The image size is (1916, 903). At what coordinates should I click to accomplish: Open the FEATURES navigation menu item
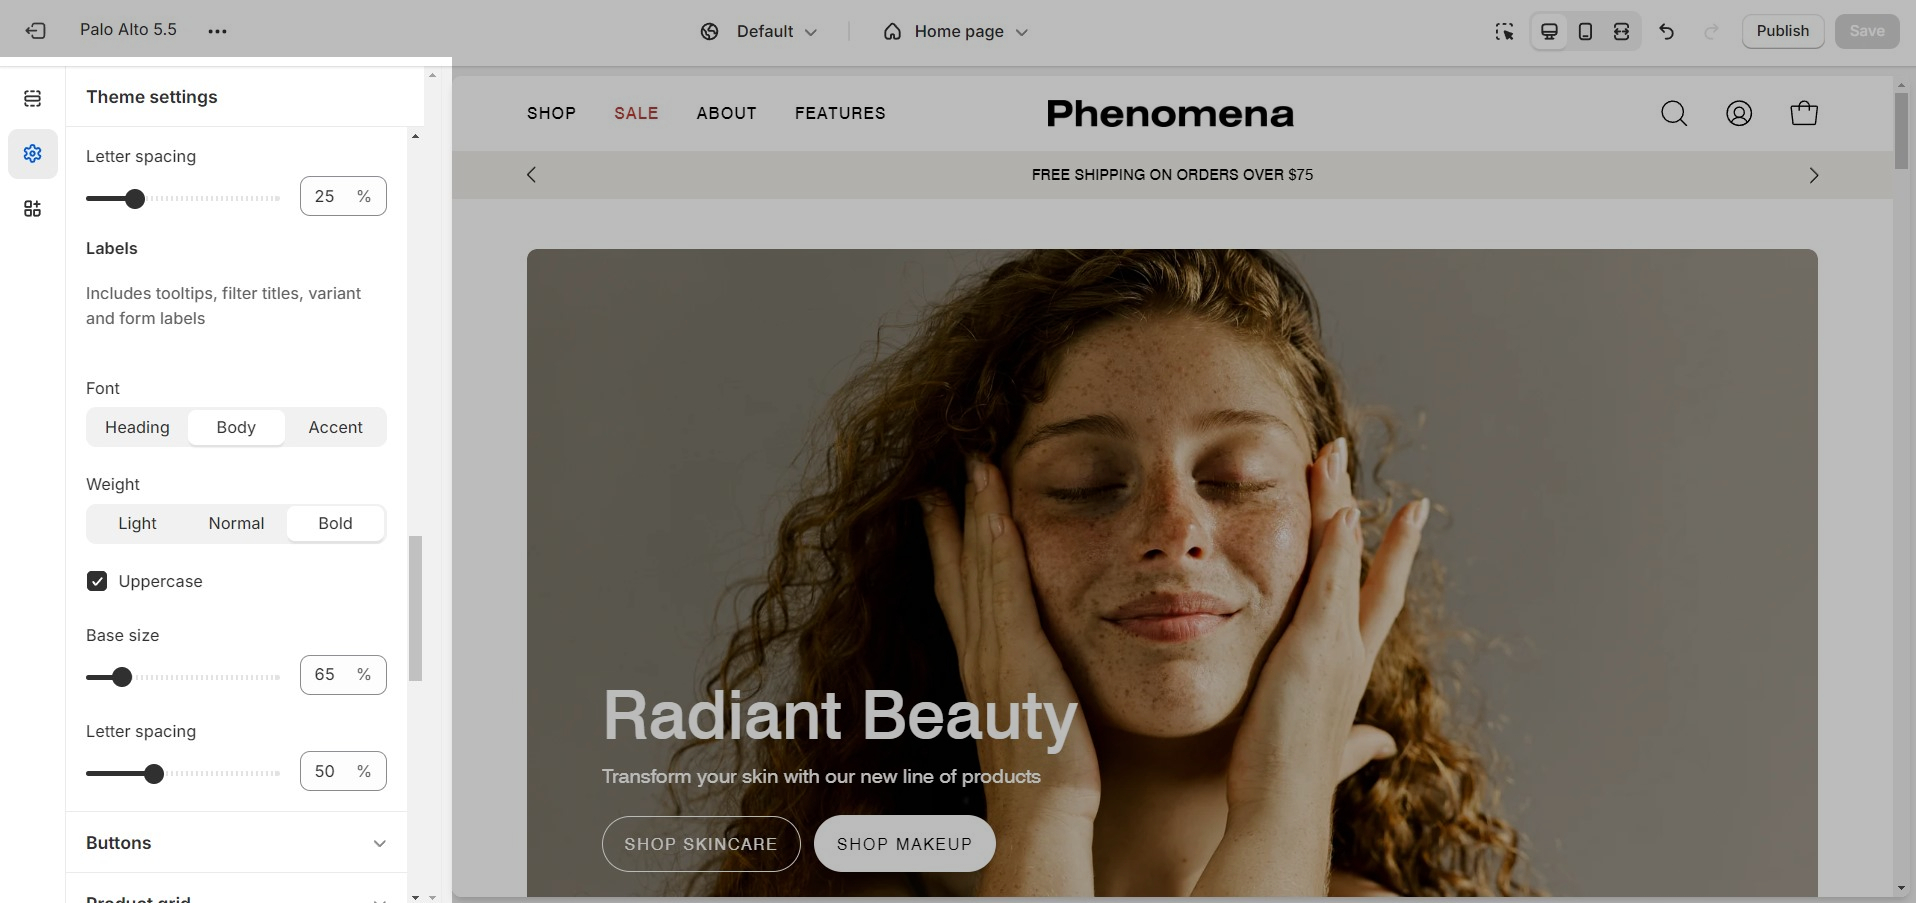(840, 114)
